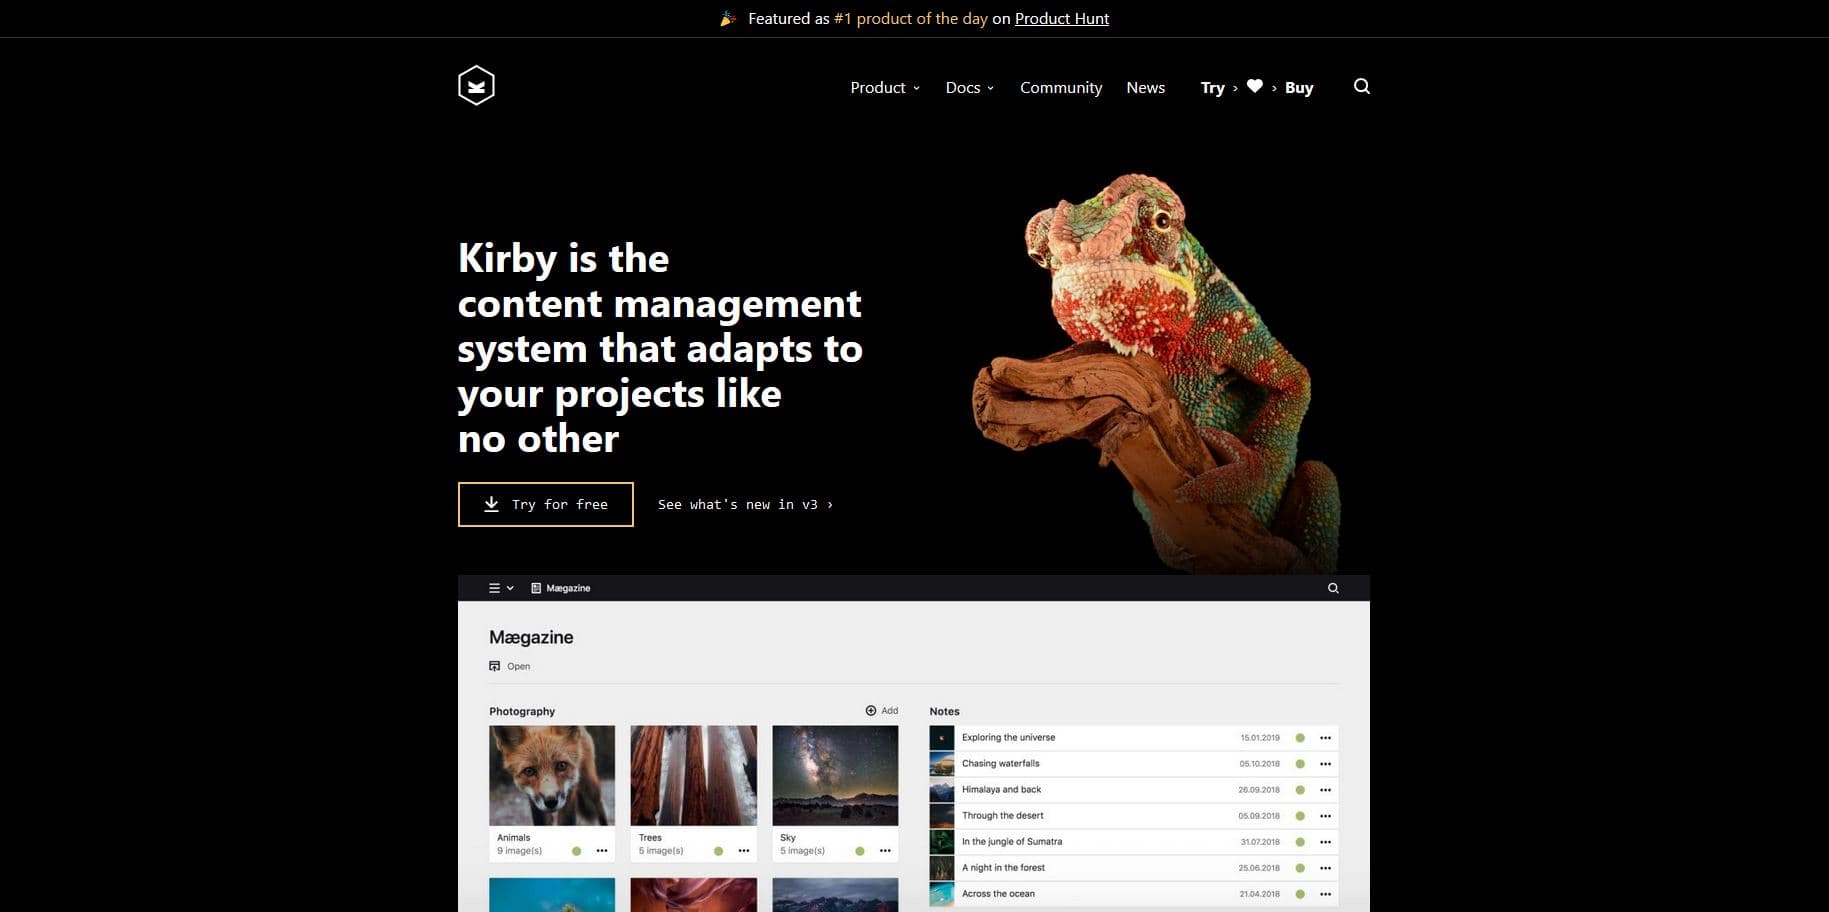Click the Add label in Photography section

[x=889, y=711]
